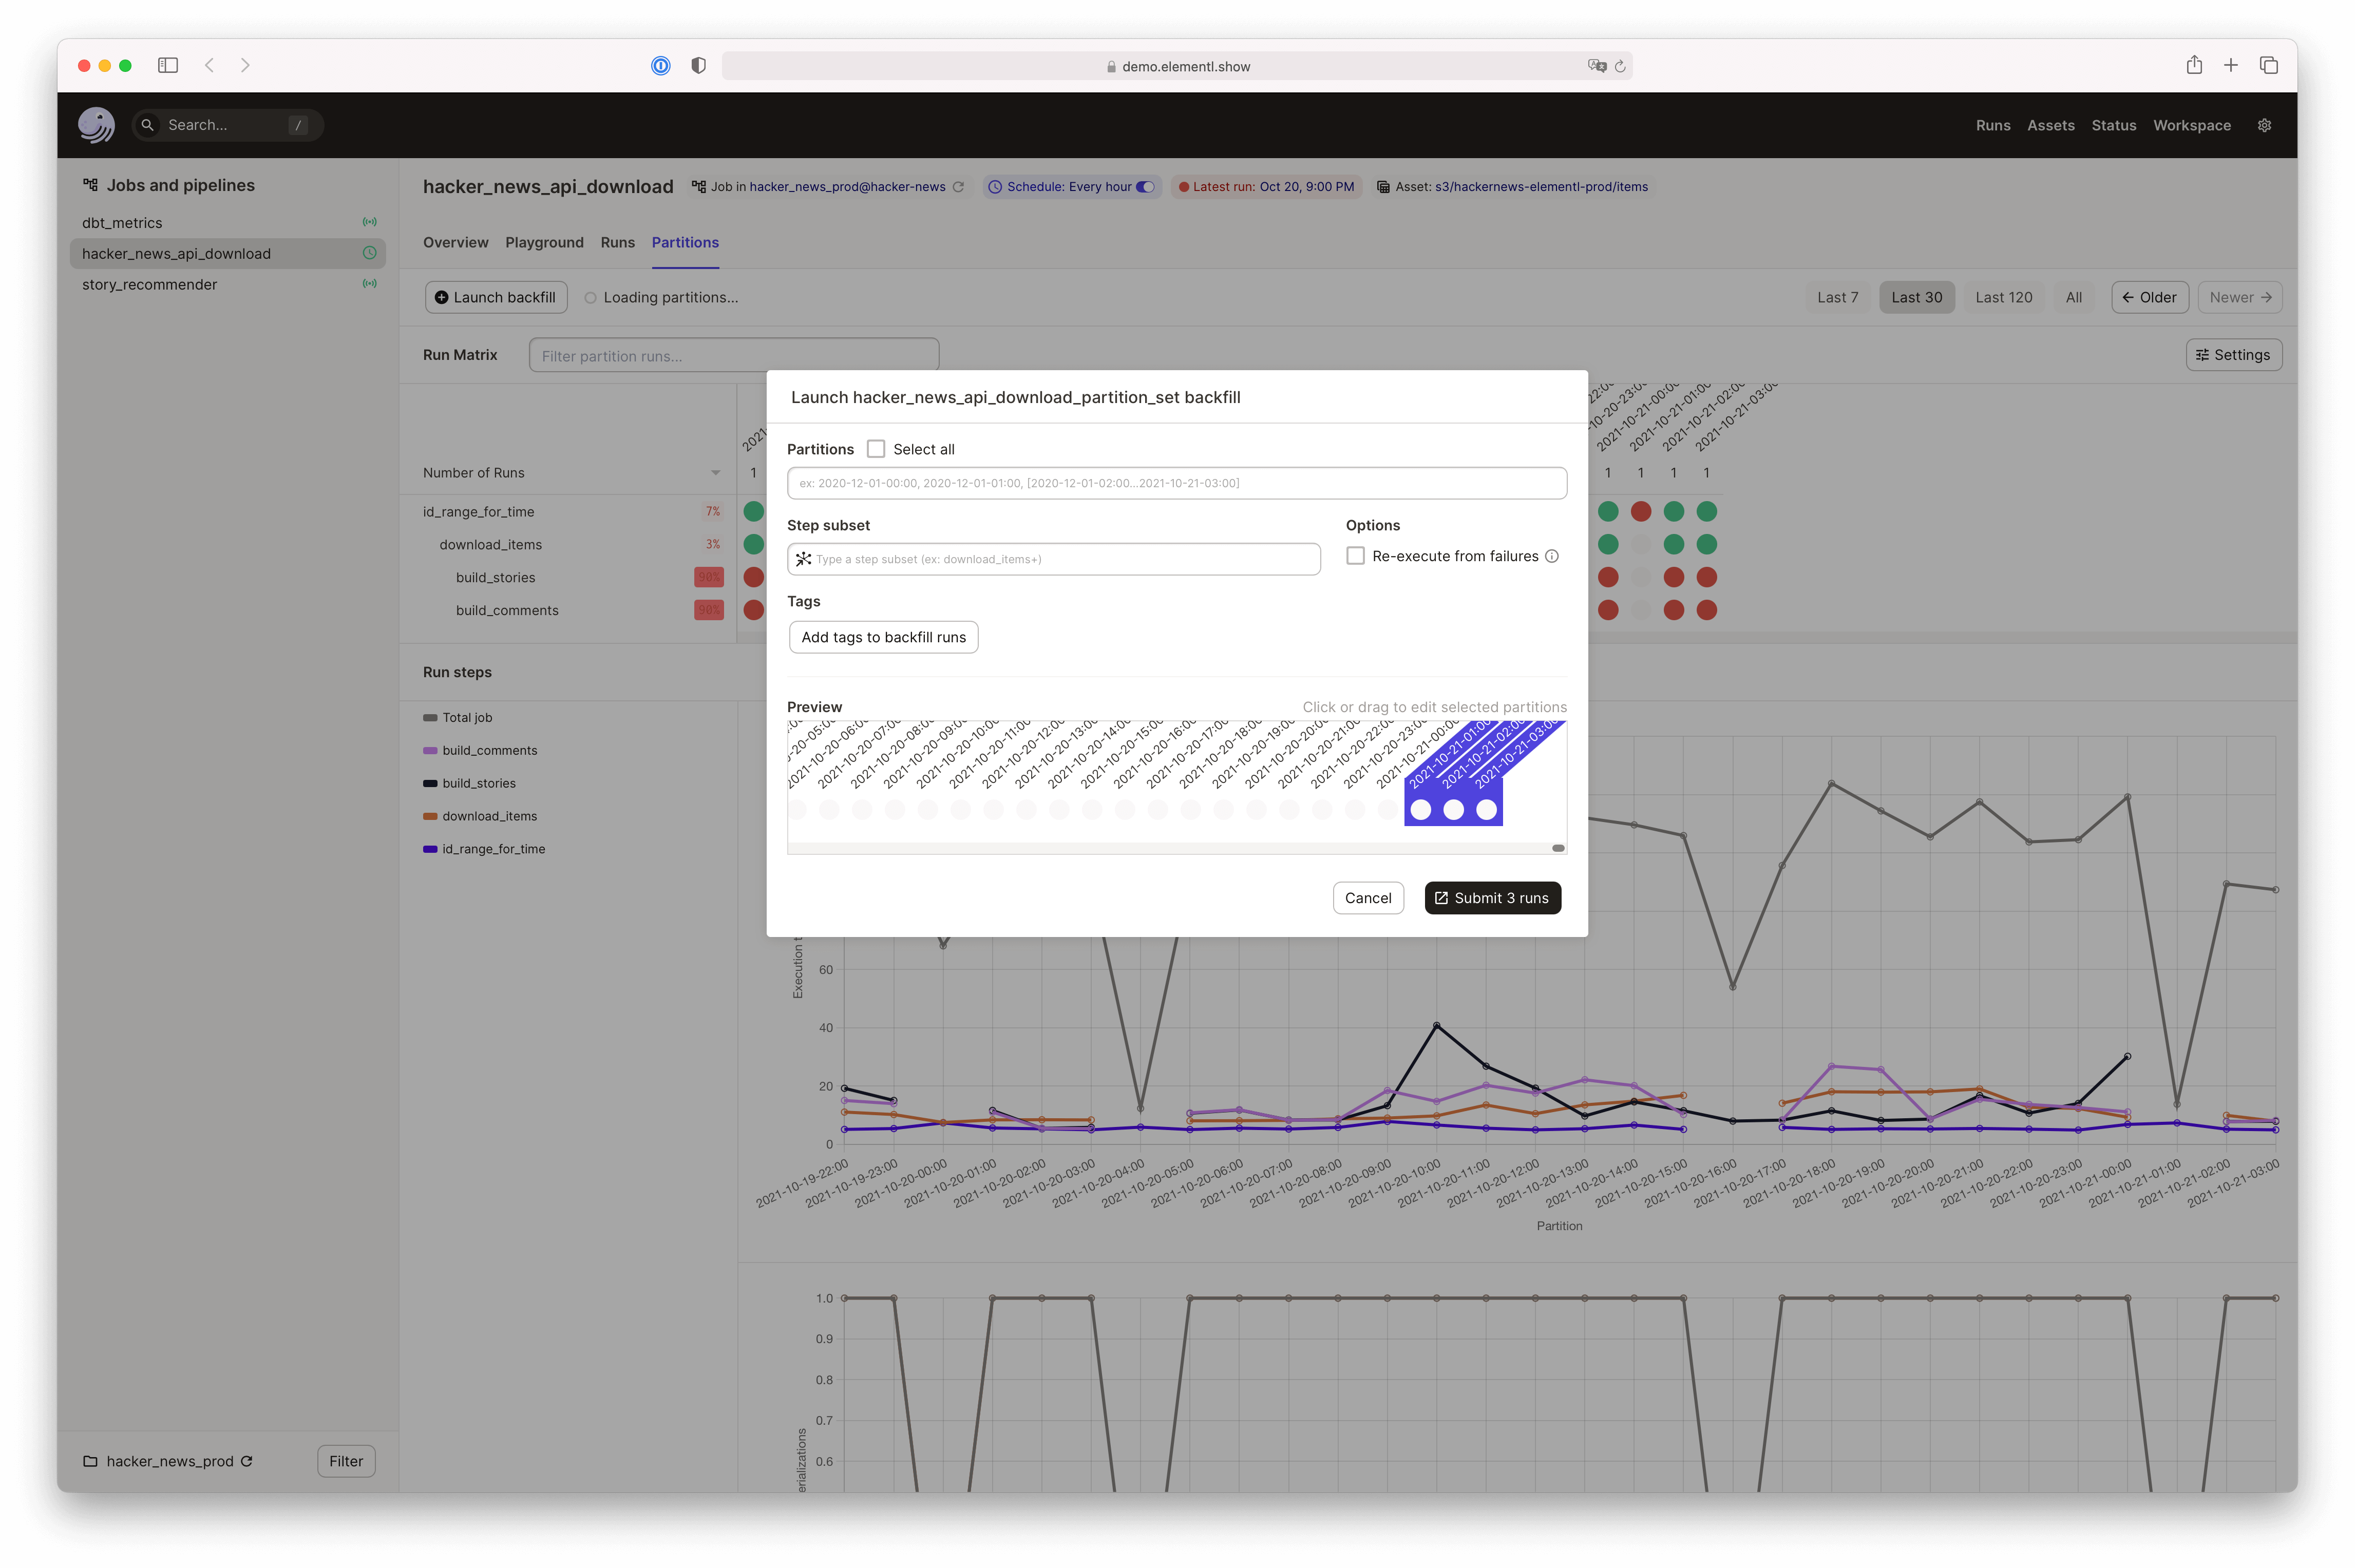Open the settings gear icon in top navigation

2264,125
